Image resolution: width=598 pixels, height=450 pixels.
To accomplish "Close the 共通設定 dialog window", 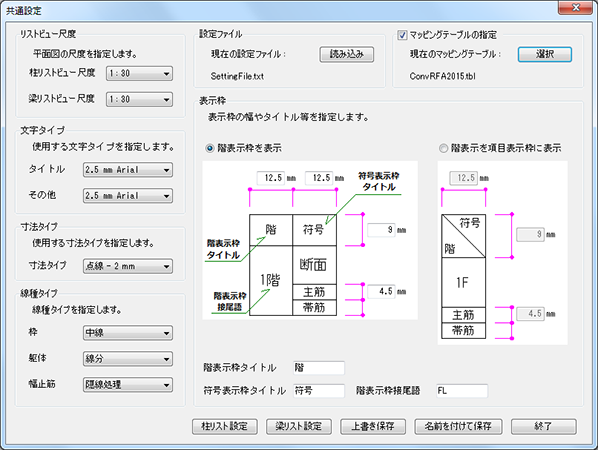I will (x=575, y=8).
